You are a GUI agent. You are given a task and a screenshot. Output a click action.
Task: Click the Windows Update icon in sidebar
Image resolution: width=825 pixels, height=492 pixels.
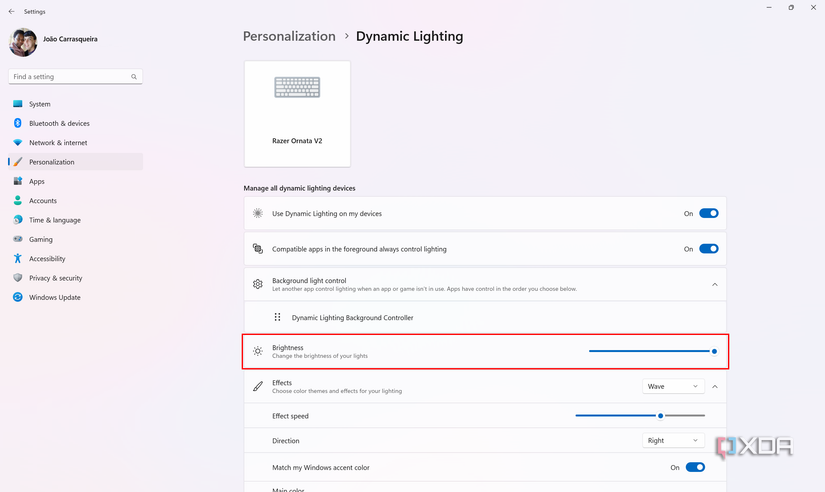(18, 298)
